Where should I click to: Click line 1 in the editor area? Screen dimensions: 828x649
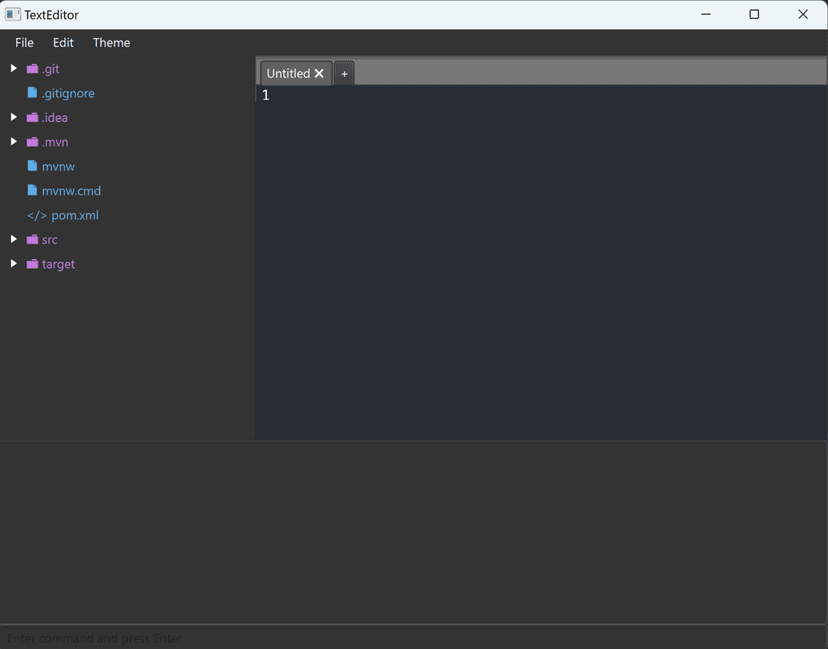pyautogui.click(x=500, y=96)
